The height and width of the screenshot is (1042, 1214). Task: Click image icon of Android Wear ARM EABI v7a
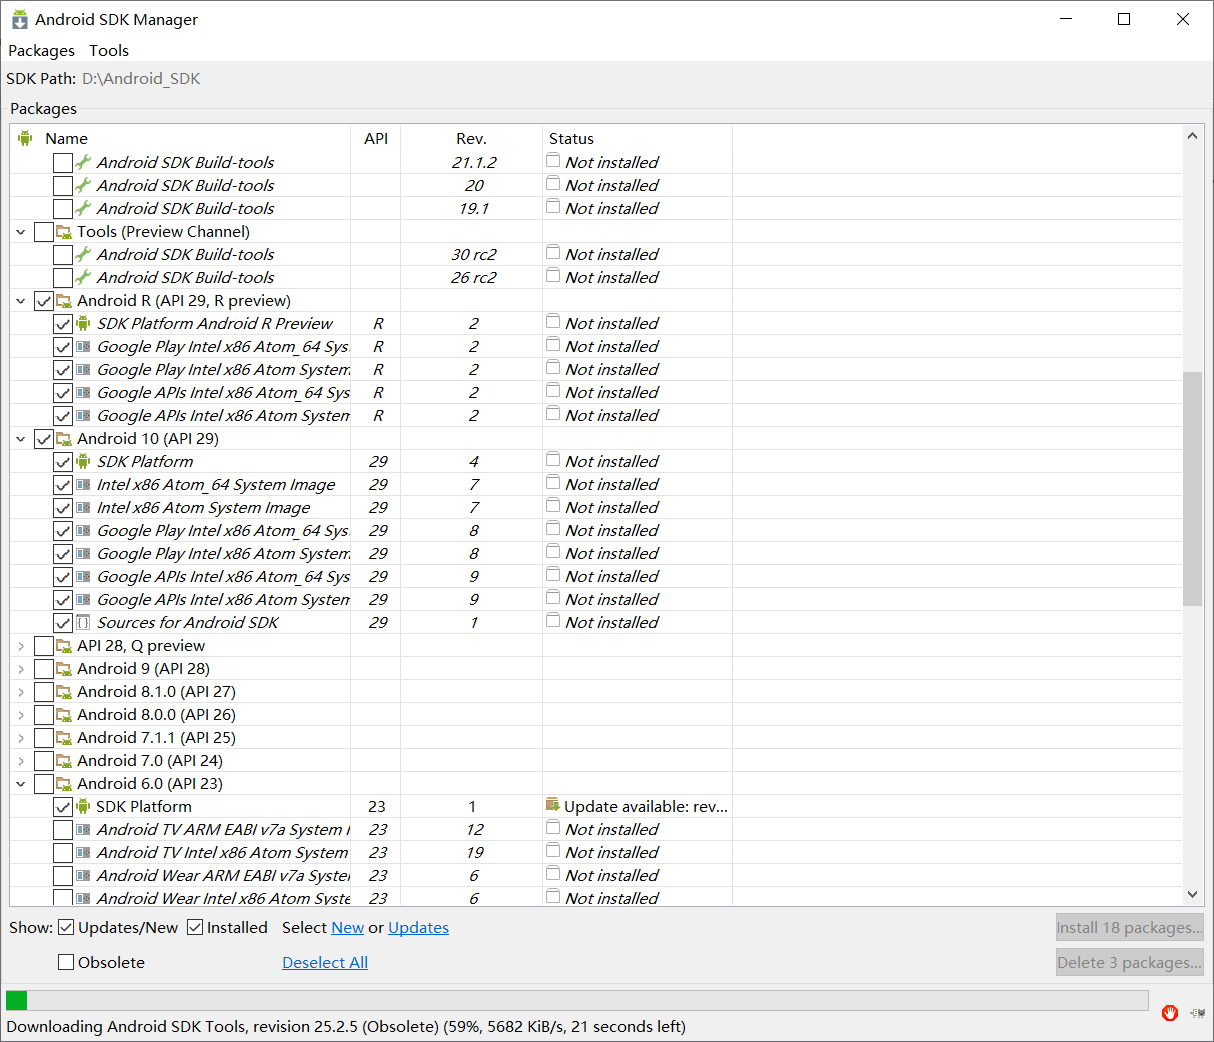click(x=84, y=875)
